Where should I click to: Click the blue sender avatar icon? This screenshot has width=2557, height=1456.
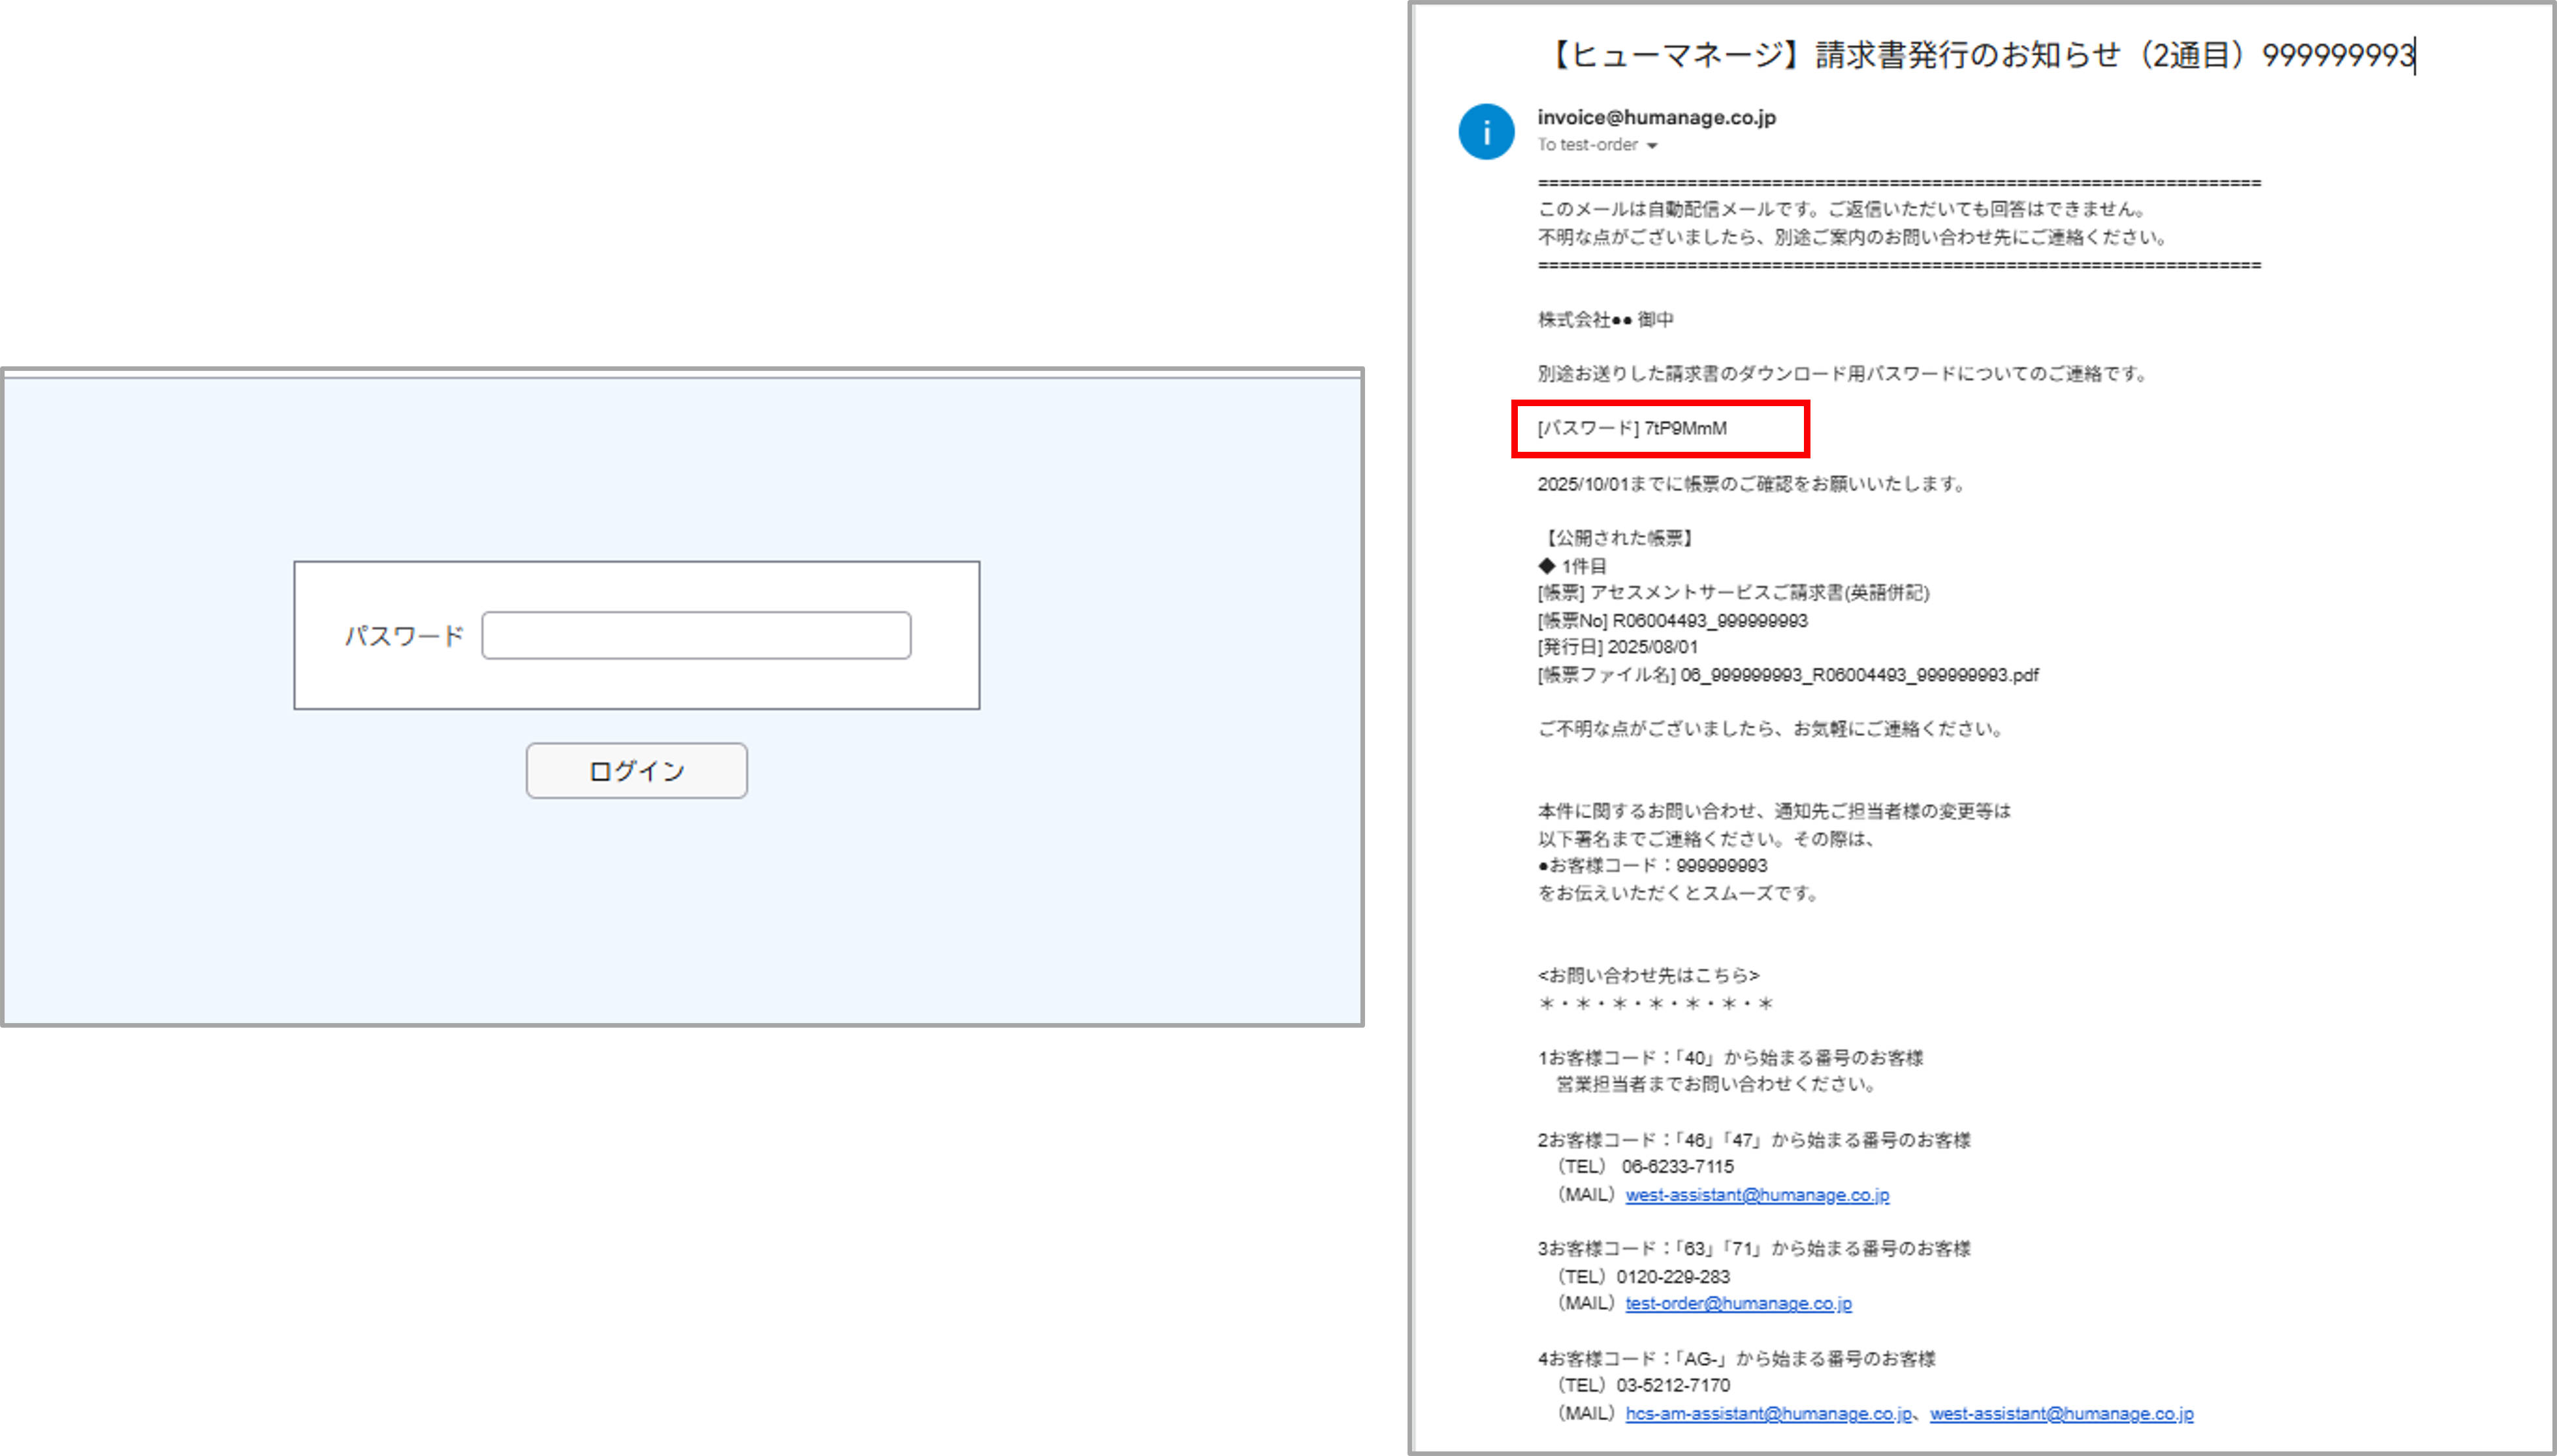pos(1487,131)
